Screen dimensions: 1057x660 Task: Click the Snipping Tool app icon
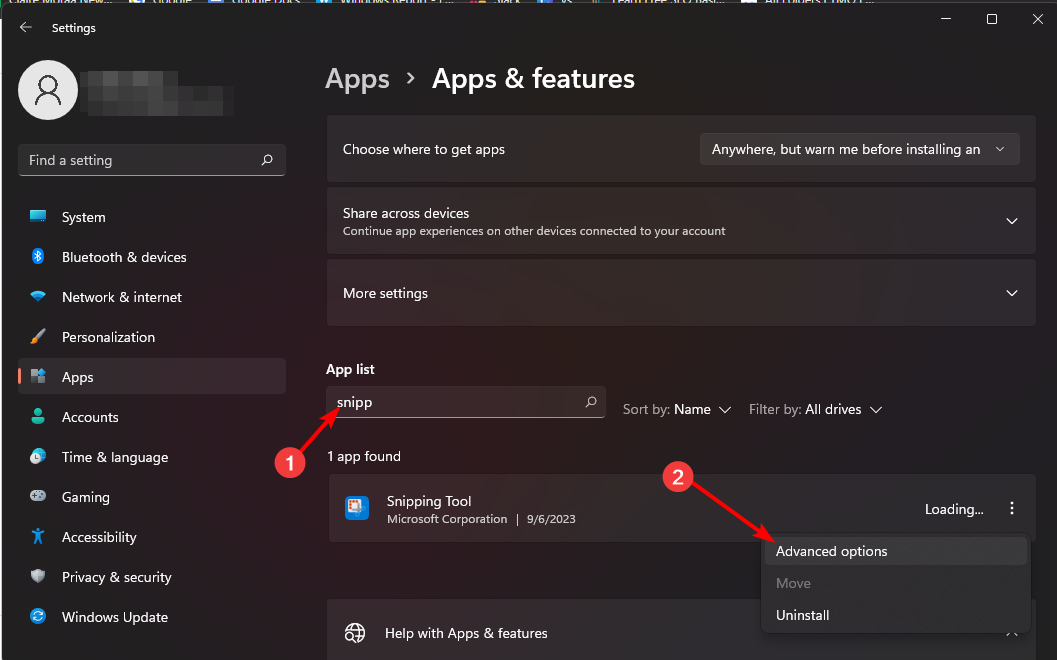[x=357, y=508]
